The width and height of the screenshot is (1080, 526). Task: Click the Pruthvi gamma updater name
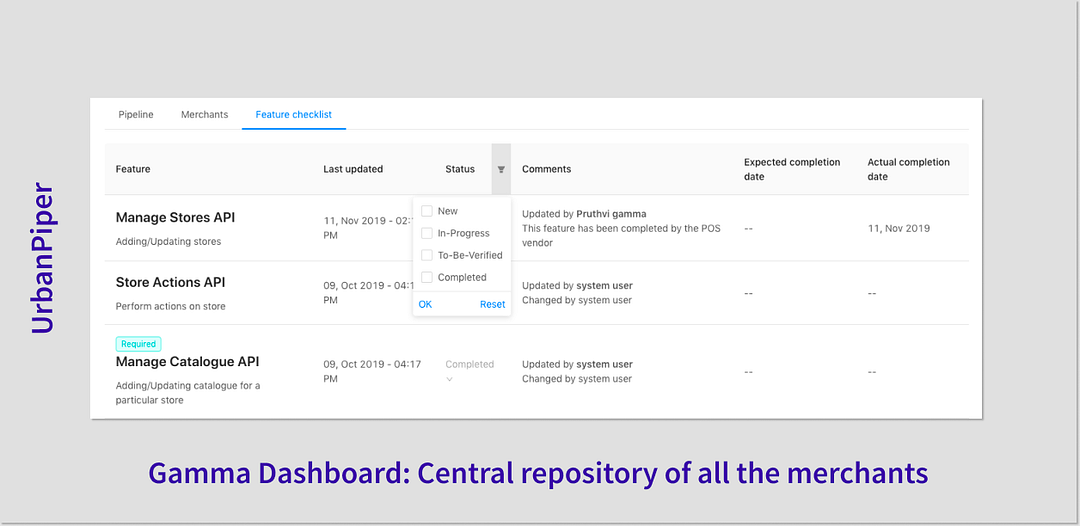pos(612,213)
